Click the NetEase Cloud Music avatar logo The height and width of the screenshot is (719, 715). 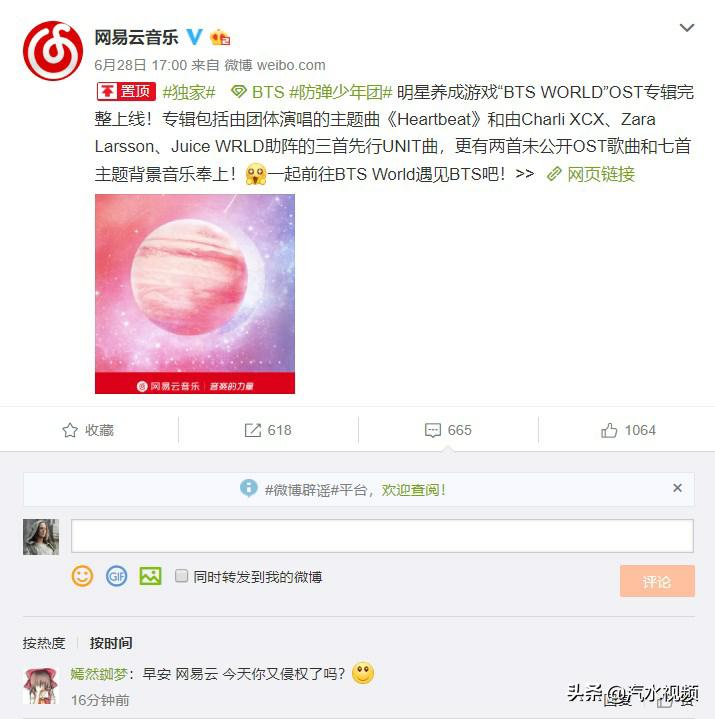tap(53, 50)
